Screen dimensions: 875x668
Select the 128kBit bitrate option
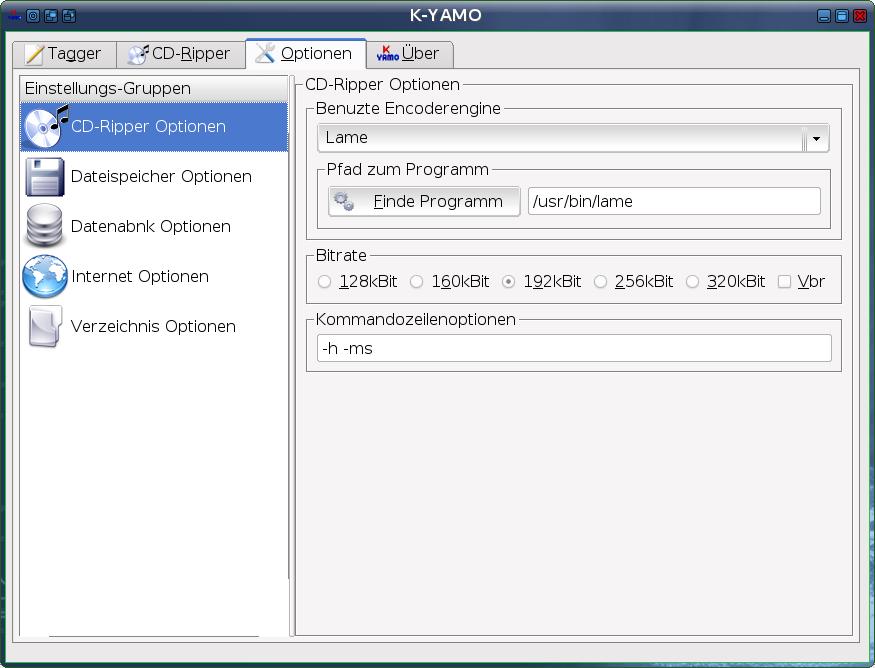click(x=357, y=282)
